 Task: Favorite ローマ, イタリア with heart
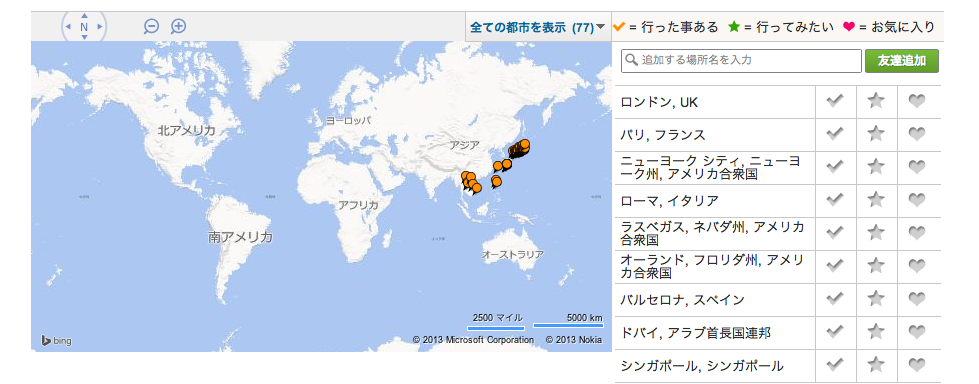click(x=917, y=200)
